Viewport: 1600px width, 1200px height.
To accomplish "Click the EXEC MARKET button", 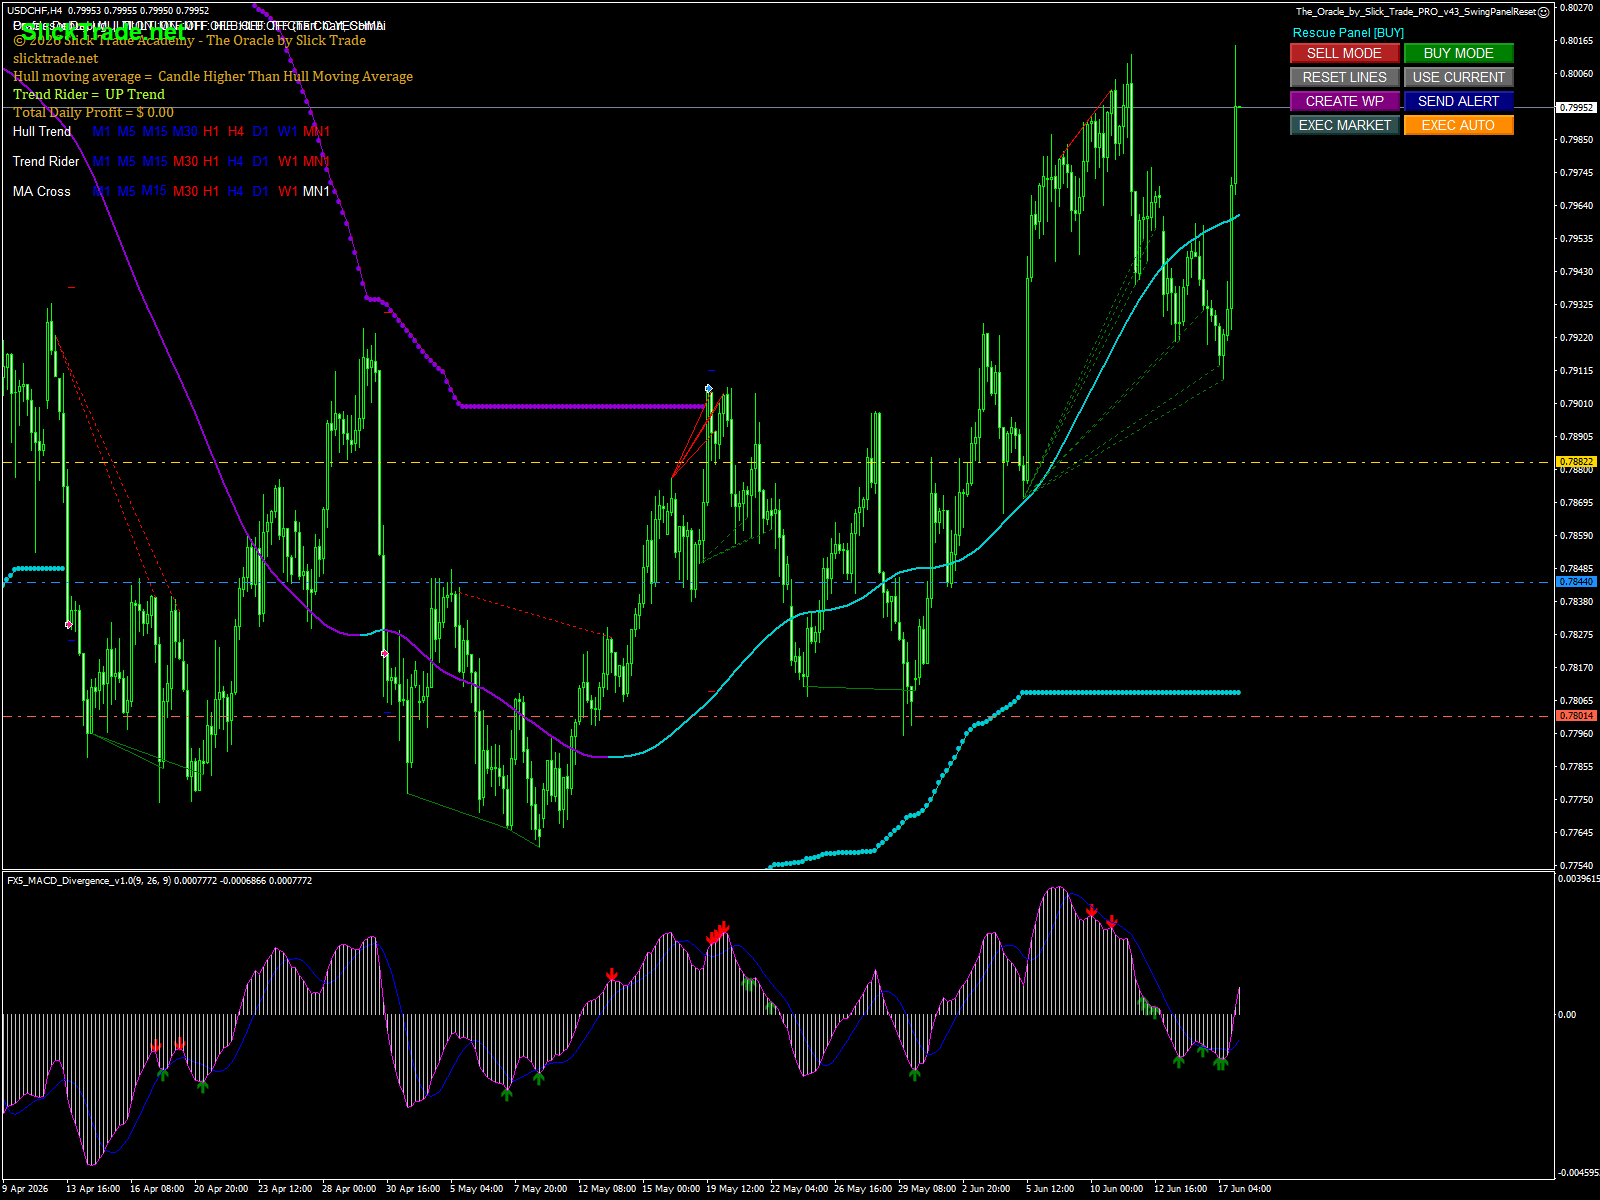I will (1344, 125).
